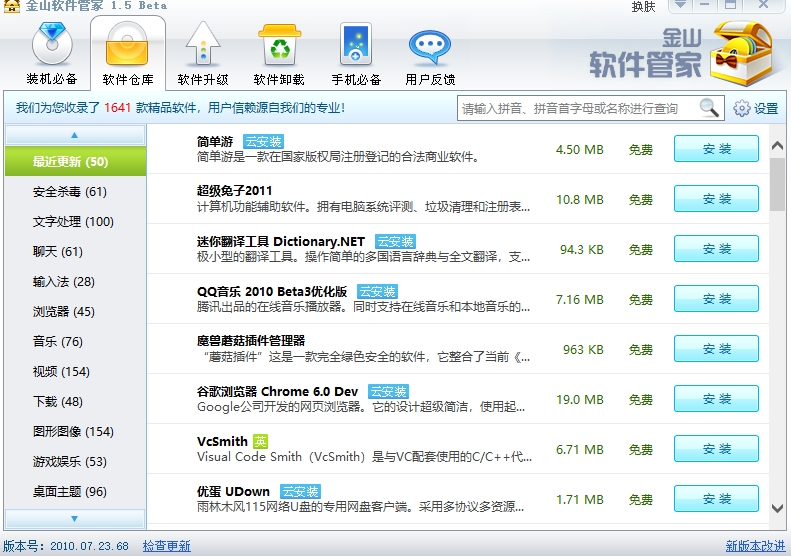The height and width of the screenshot is (556, 791).
Task: Click the treasure chest logo
Action: click(x=741, y=54)
